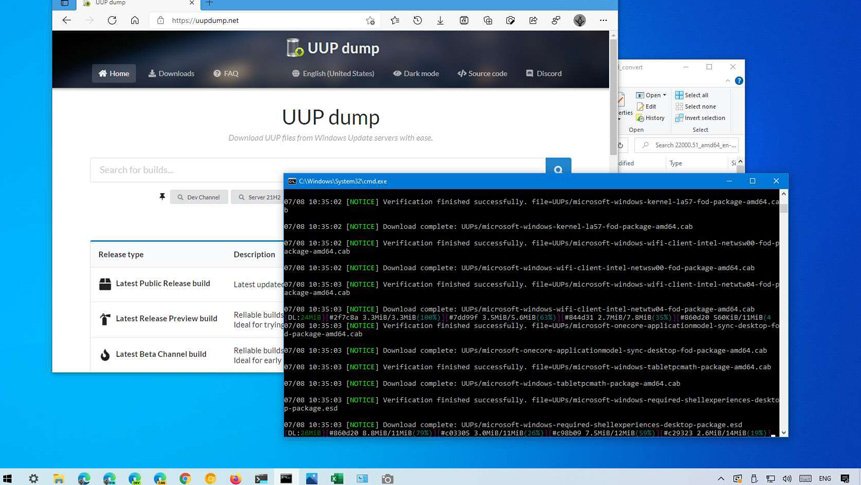Show hidden system tray icons
This screenshot has height=485, width=861.
pyautogui.click(x=721, y=478)
